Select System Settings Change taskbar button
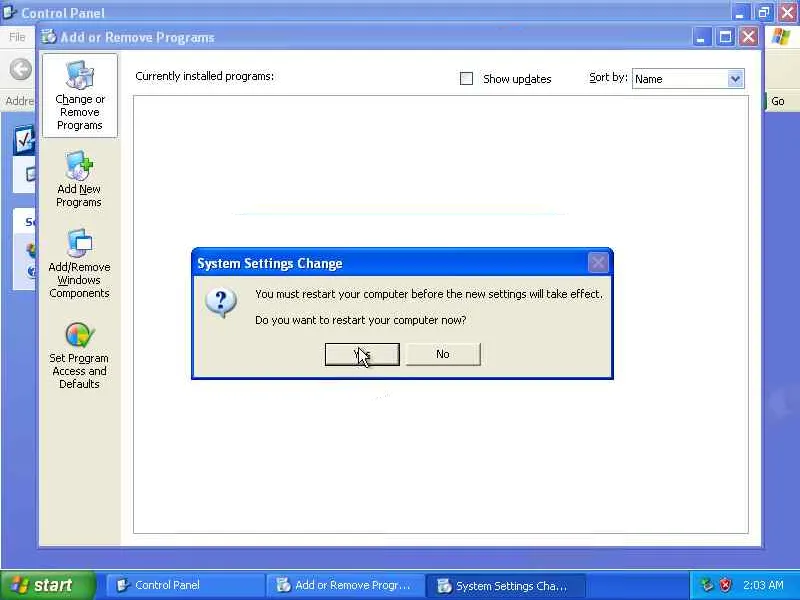Screen dimensions: 800x600 [505, 586]
